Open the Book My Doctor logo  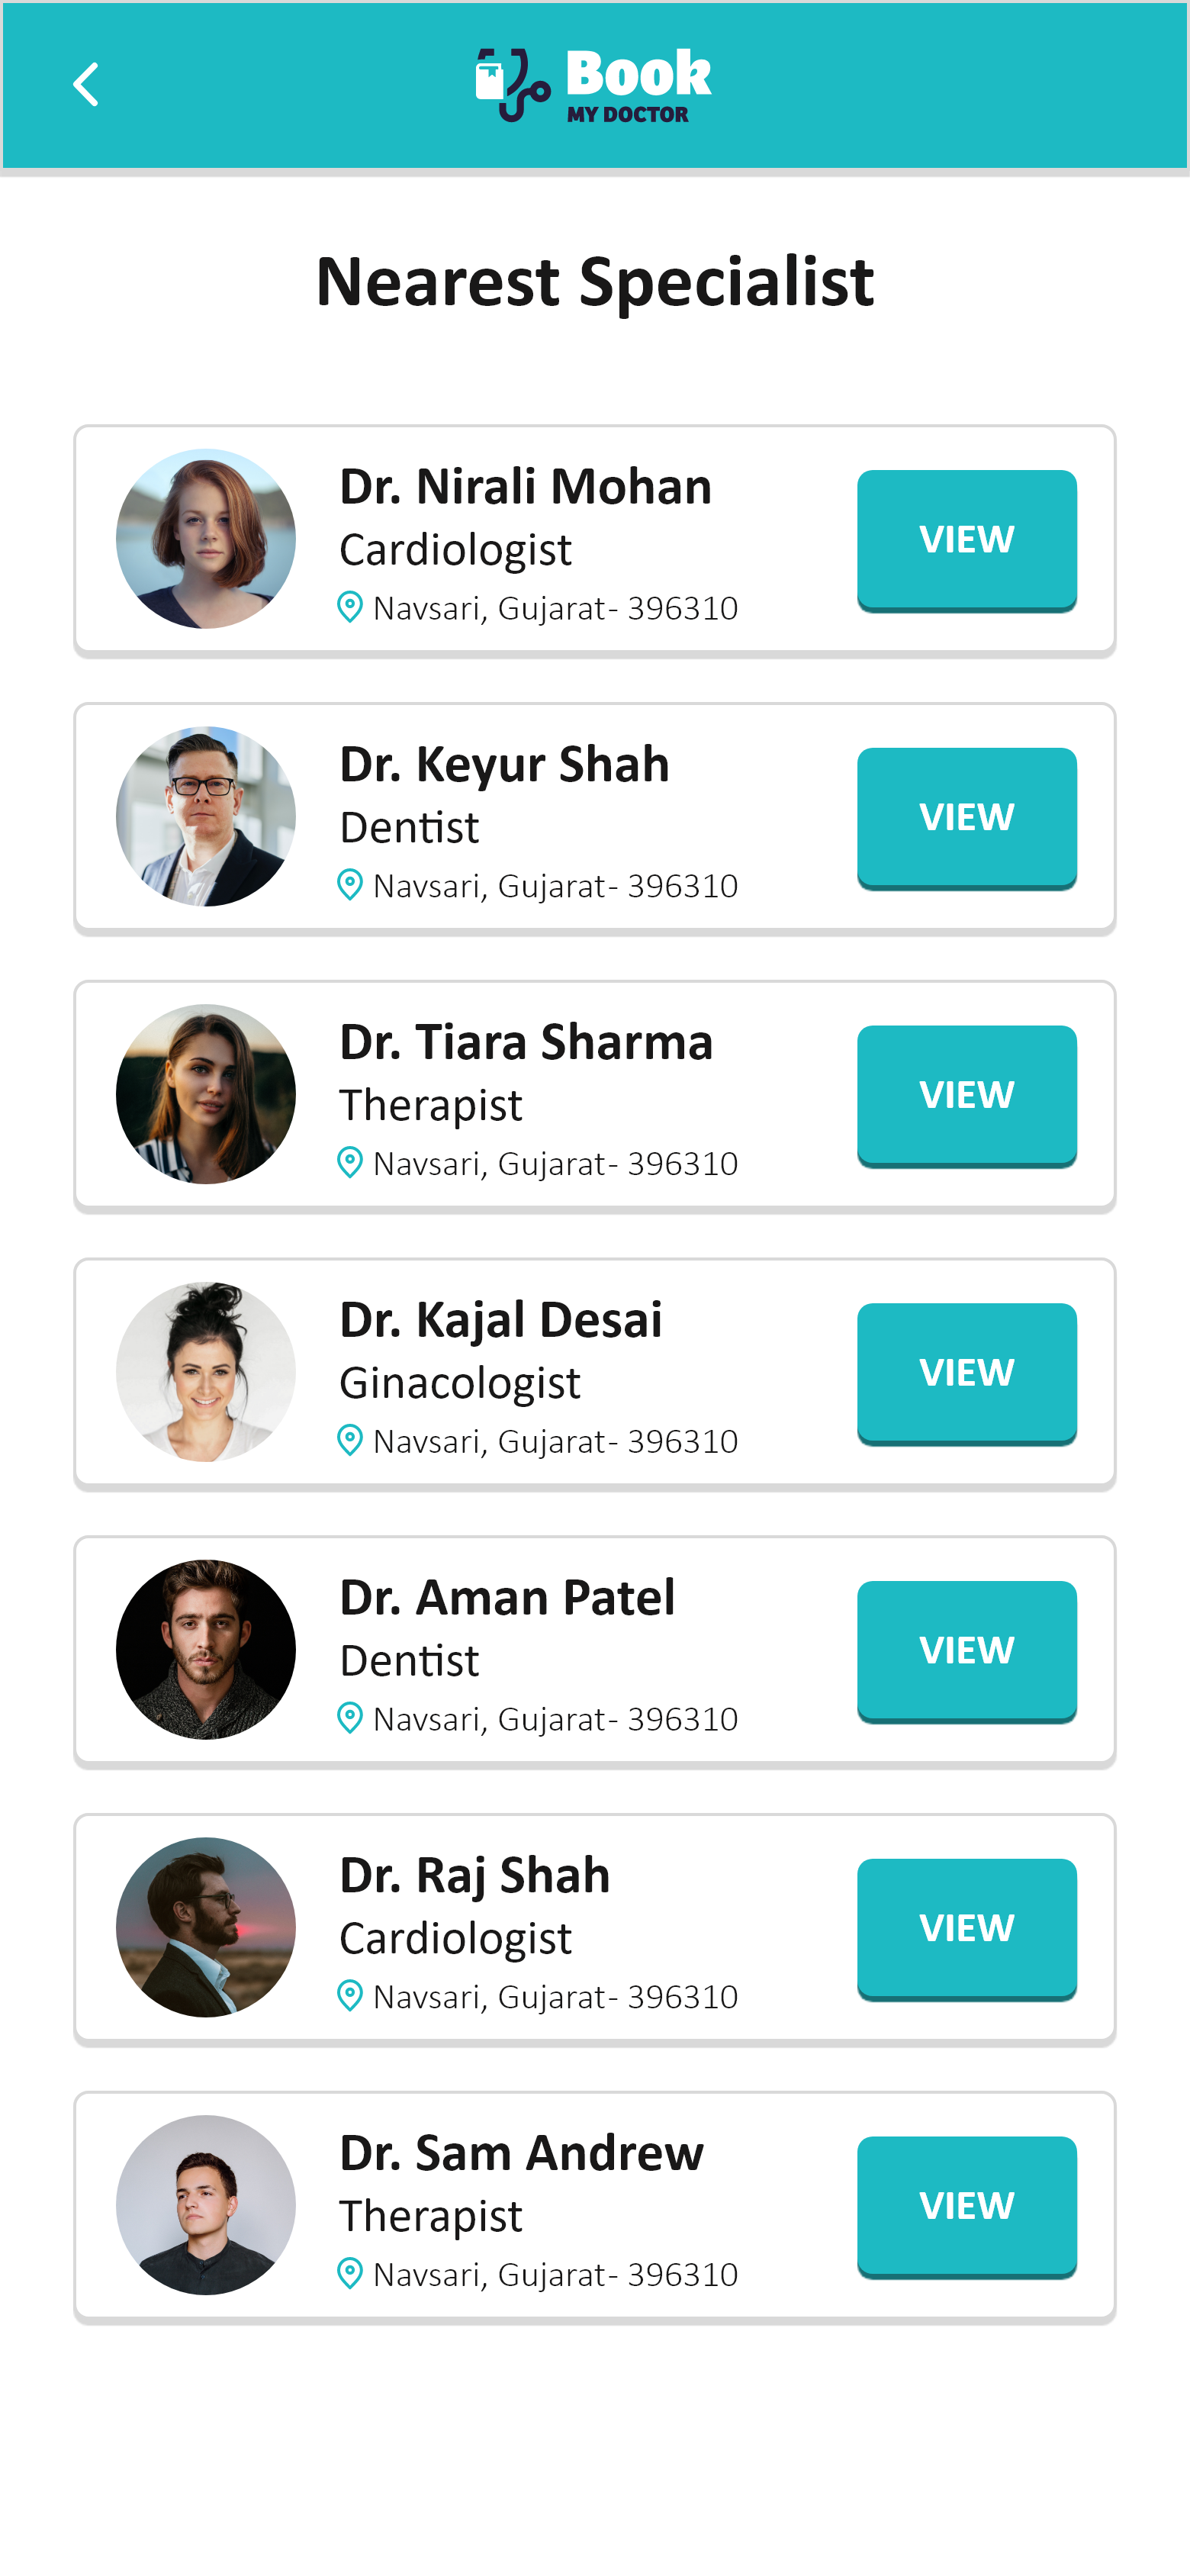[x=594, y=84]
